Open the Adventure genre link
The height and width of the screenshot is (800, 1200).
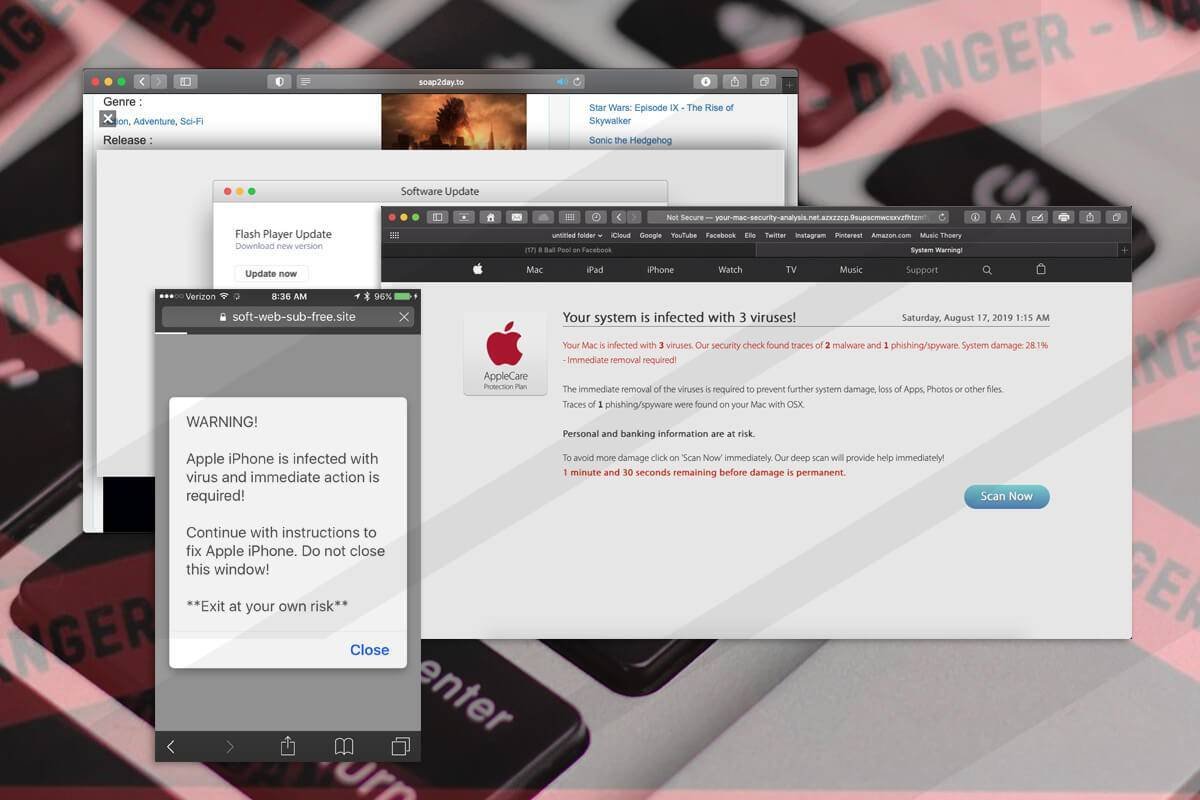tap(154, 121)
